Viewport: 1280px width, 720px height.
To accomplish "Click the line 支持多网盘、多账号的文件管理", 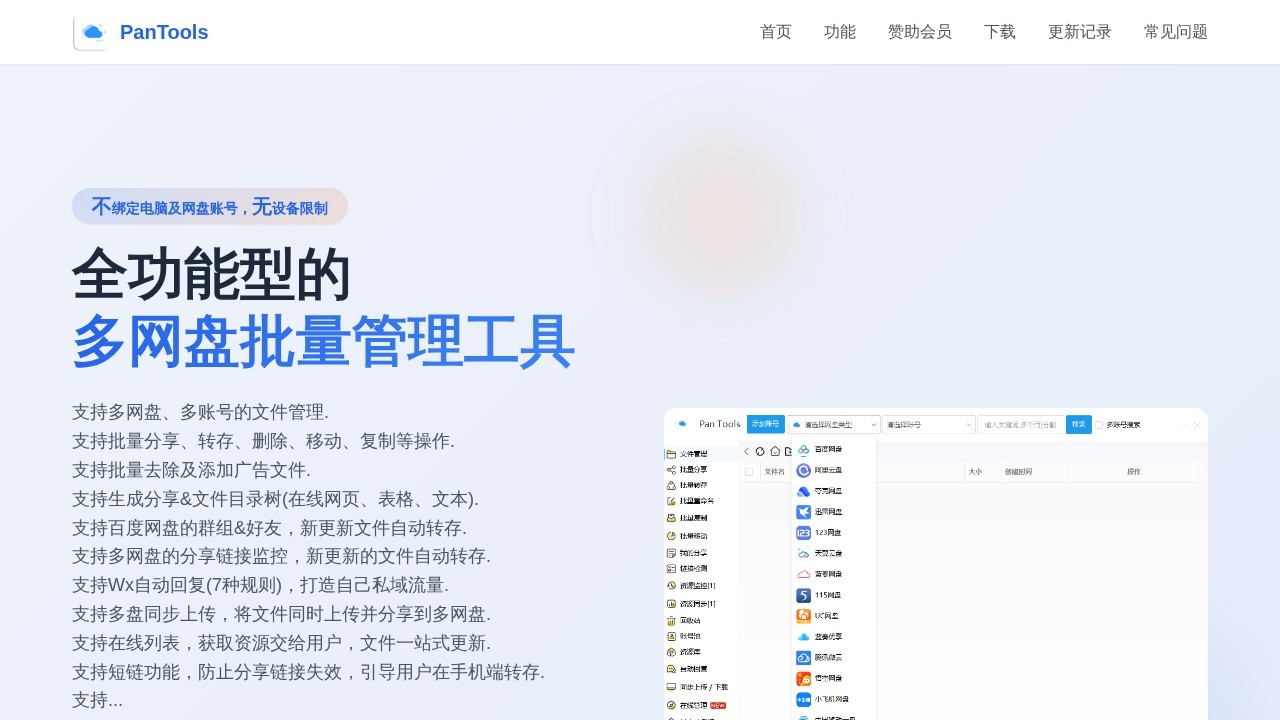I will [x=200, y=412].
